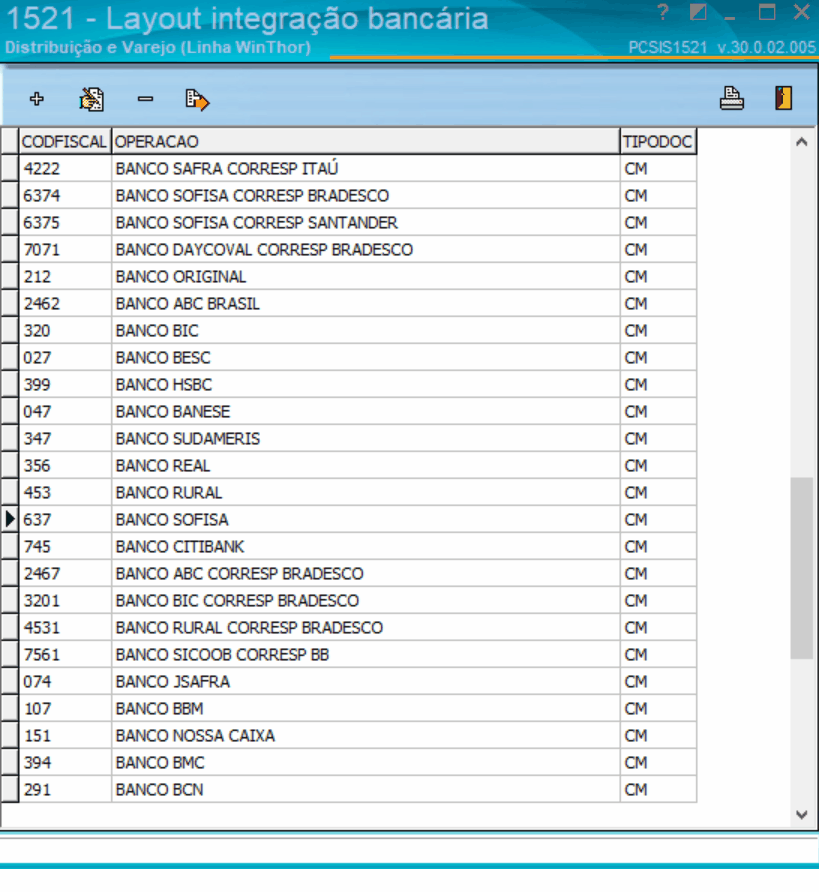Image resolution: width=819 pixels, height=892 pixels.
Task: Click the CODFISCAL cell 320
Action: tap(65, 331)
